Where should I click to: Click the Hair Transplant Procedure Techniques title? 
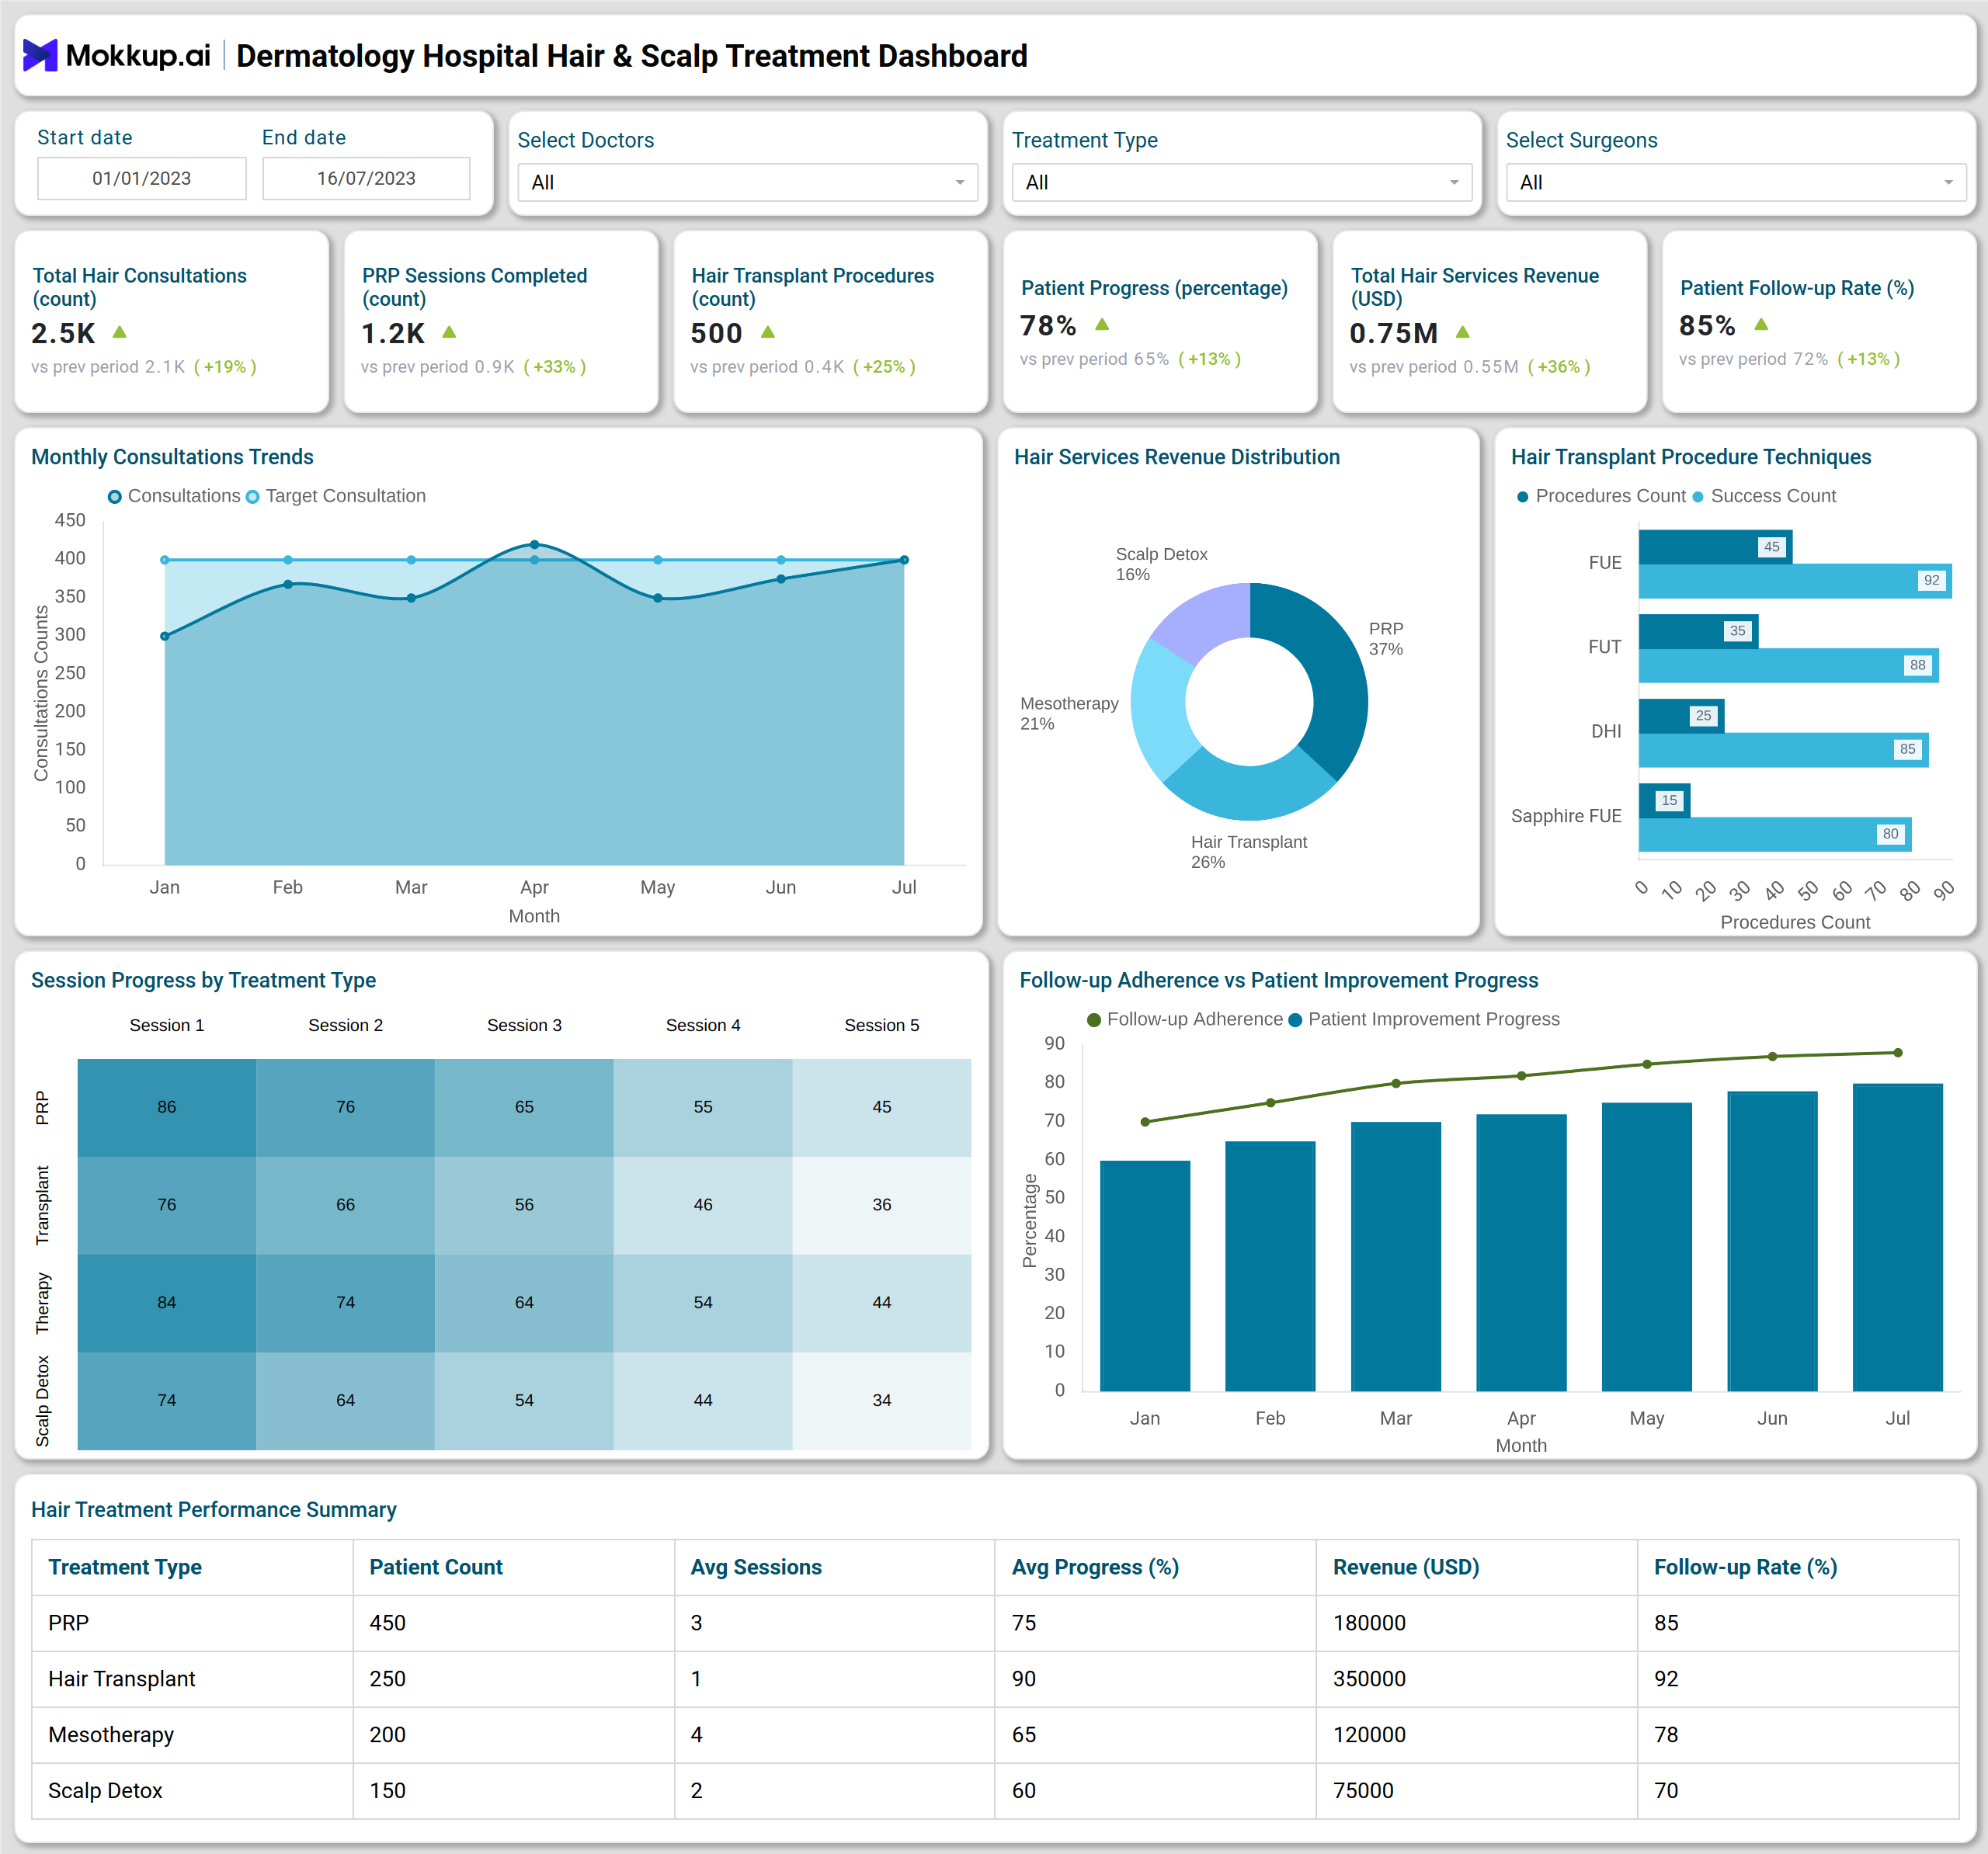[x=1691, y=457]
